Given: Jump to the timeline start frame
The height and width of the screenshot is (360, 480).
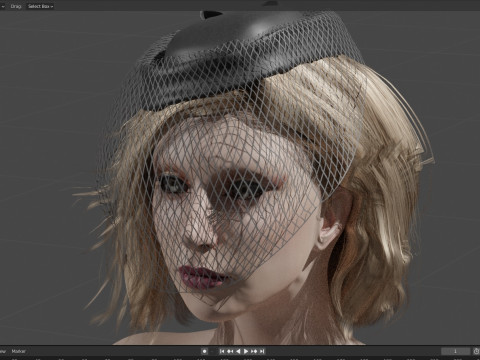Looking at the screenshot, I should pos(222,351).
